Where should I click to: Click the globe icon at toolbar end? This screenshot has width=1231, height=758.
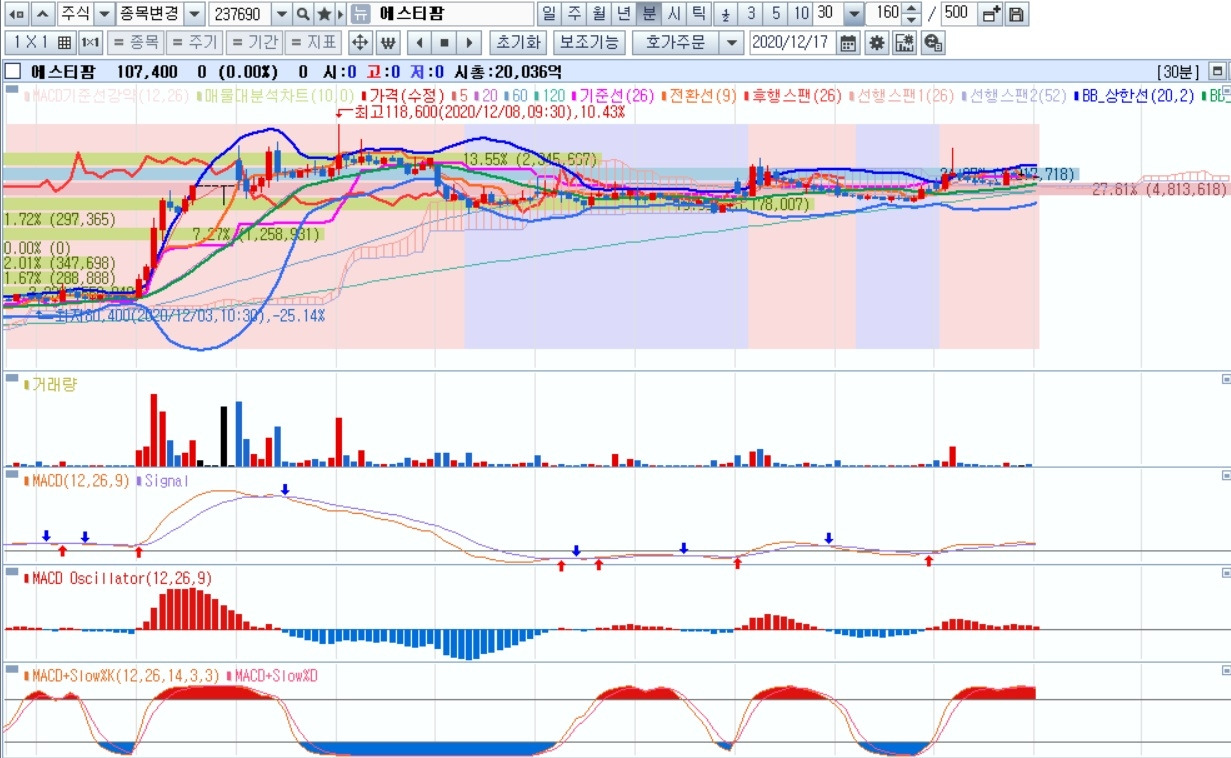[x=933, y=43]
